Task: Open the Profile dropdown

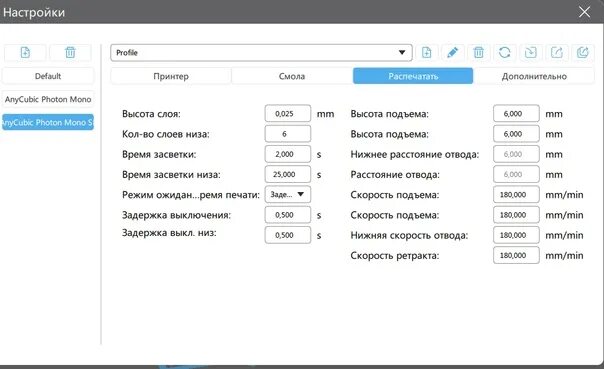Action: click(x=261, y=53)
